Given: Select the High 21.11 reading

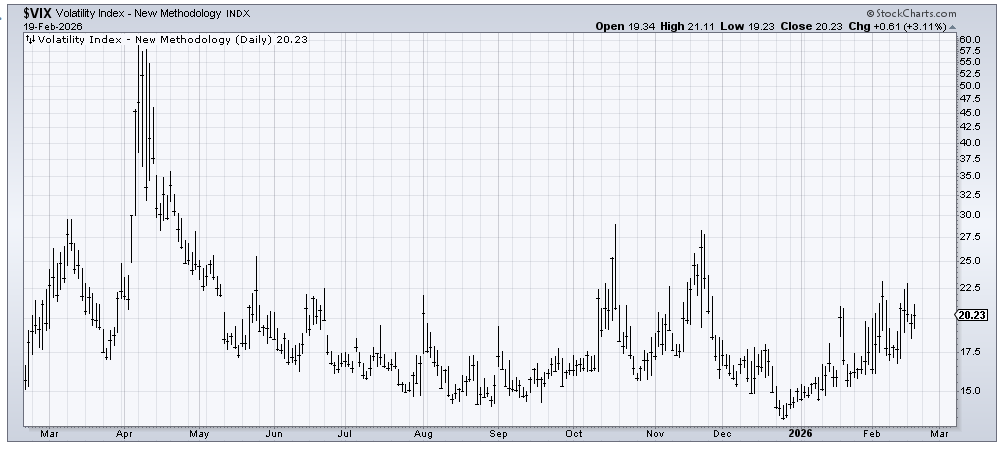Looking at the screenshot, I should [690, 26].
